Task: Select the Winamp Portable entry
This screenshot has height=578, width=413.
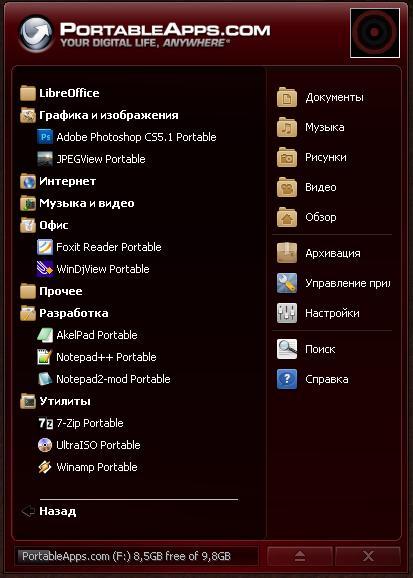Action: tap(97, 467)
